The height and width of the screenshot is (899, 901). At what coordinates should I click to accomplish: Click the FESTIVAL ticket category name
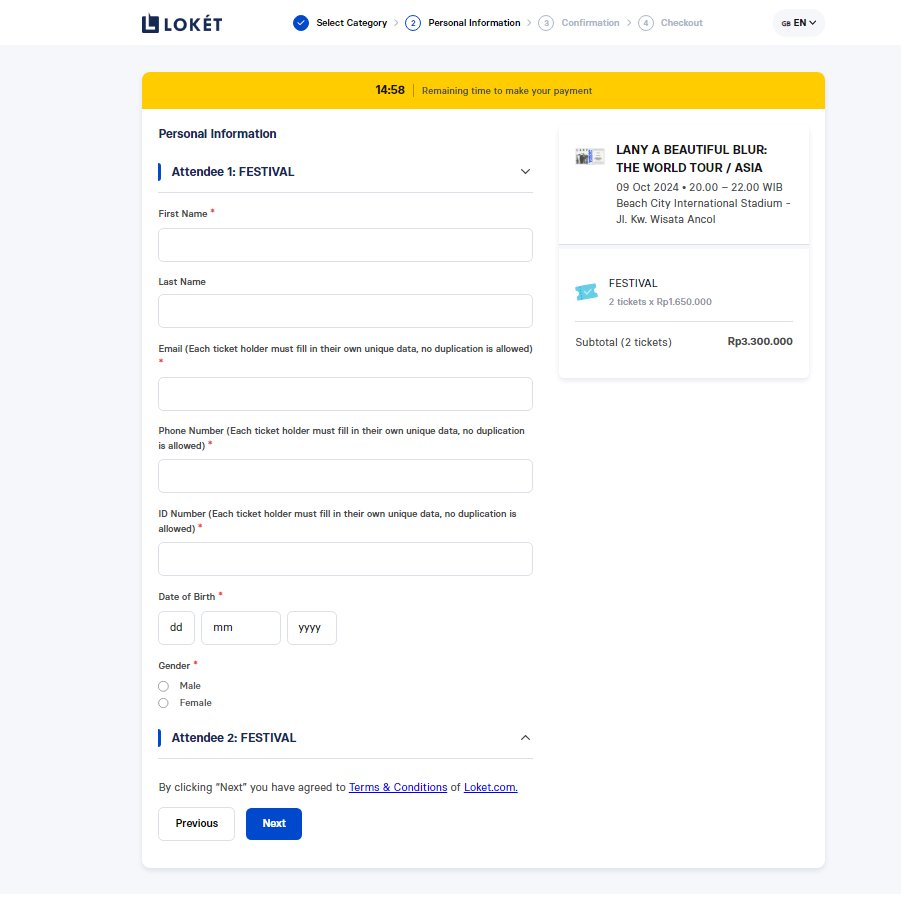pos(633,283)
